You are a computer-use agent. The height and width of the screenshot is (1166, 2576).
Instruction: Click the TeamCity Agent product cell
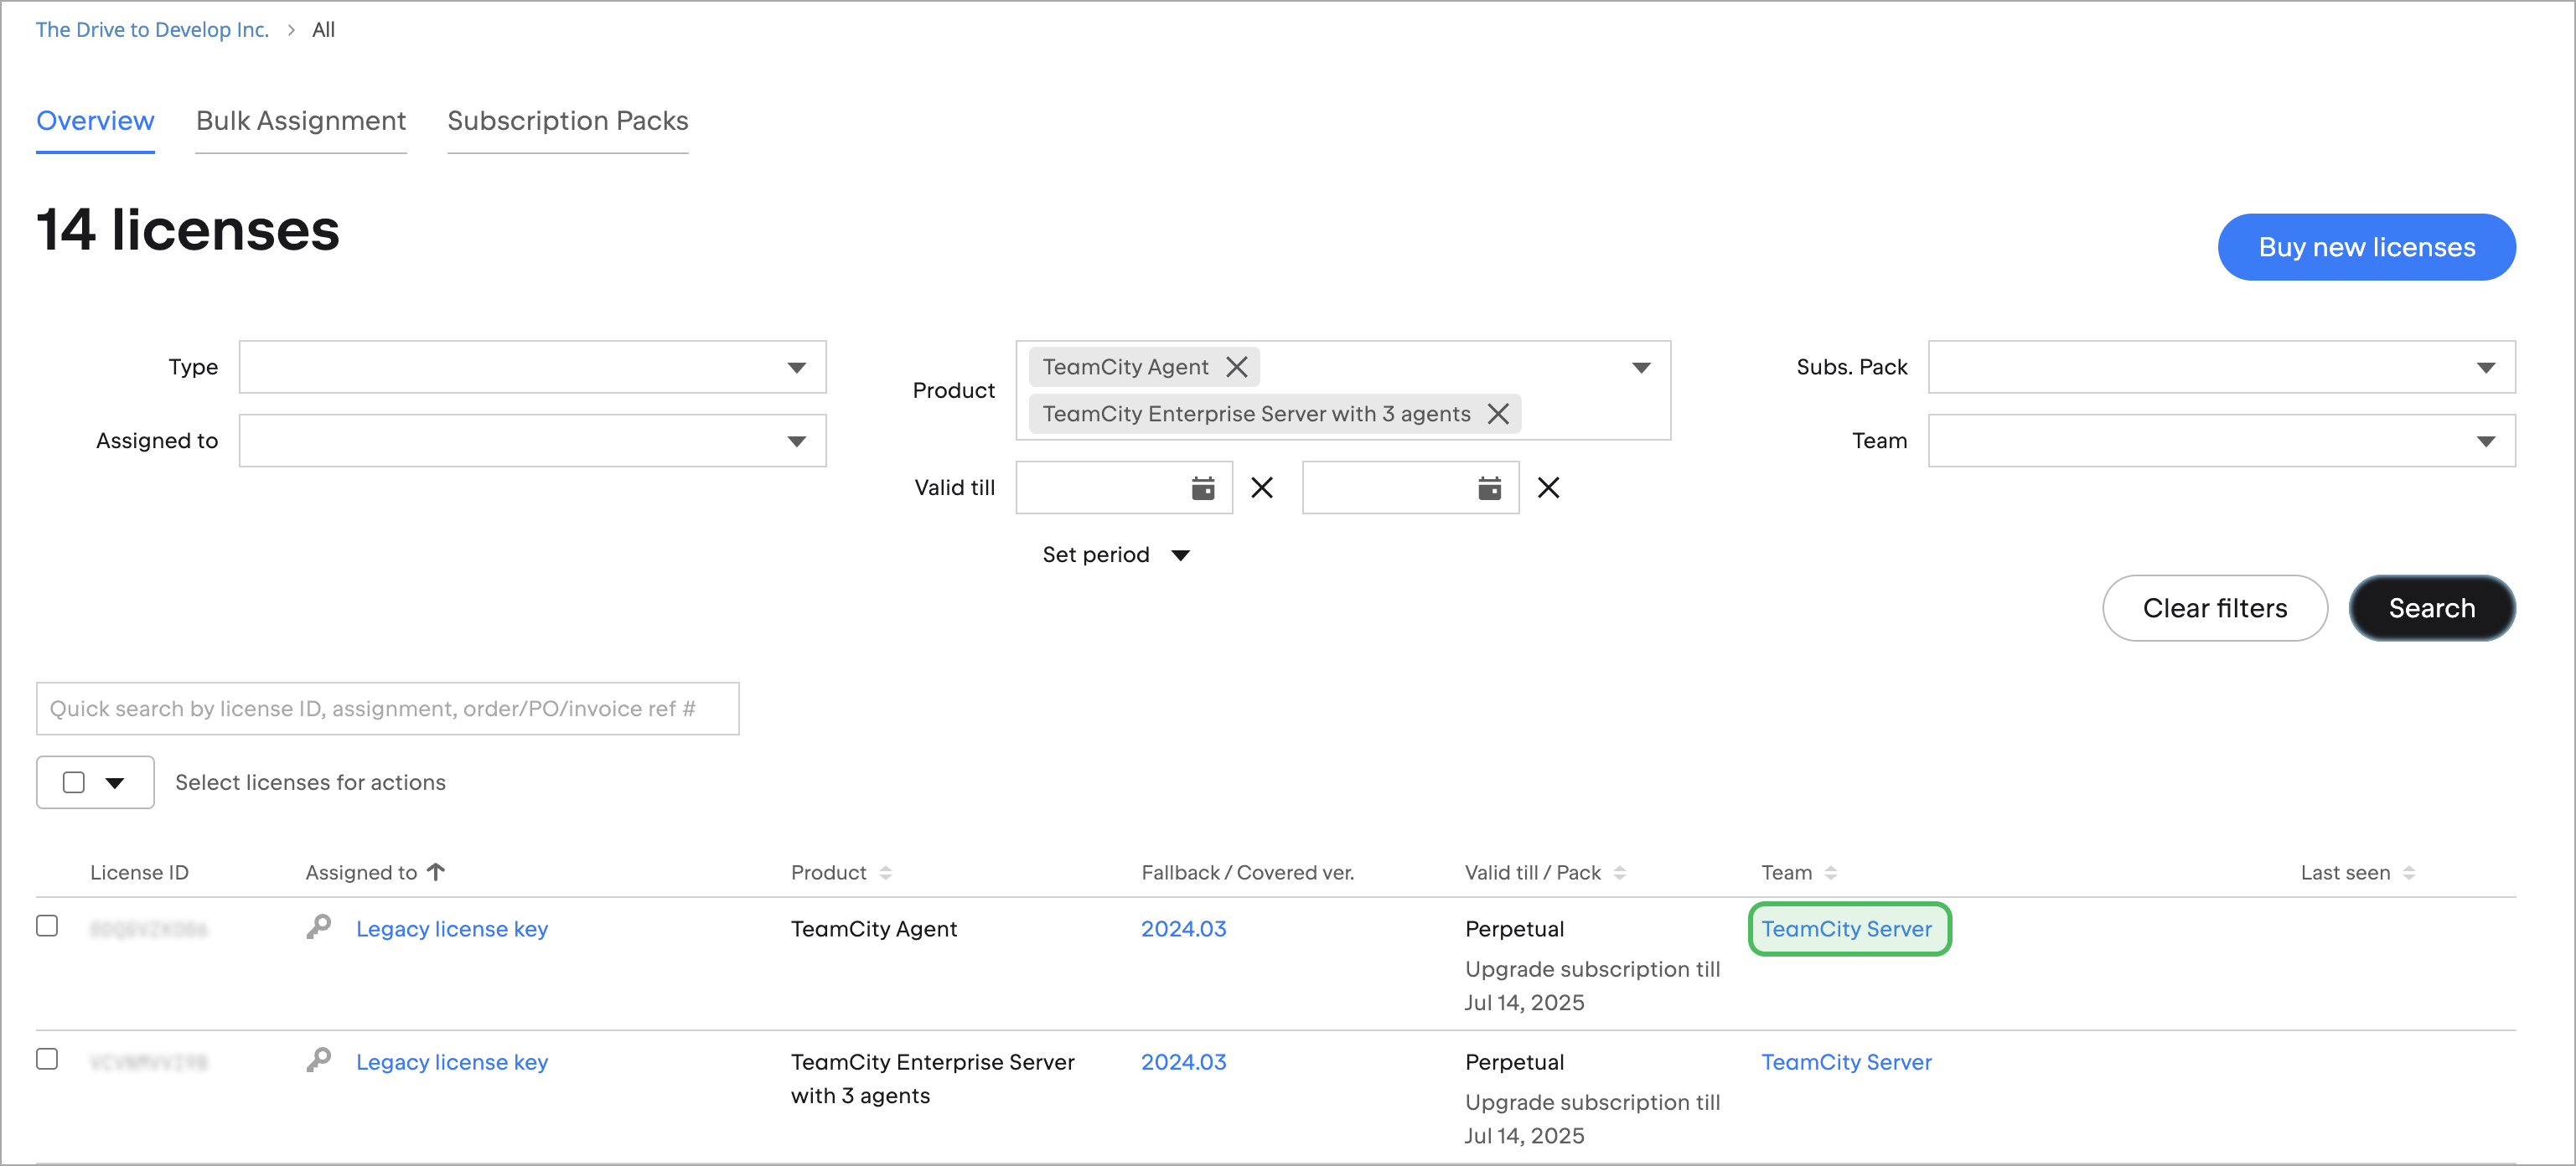pos(874,929)
